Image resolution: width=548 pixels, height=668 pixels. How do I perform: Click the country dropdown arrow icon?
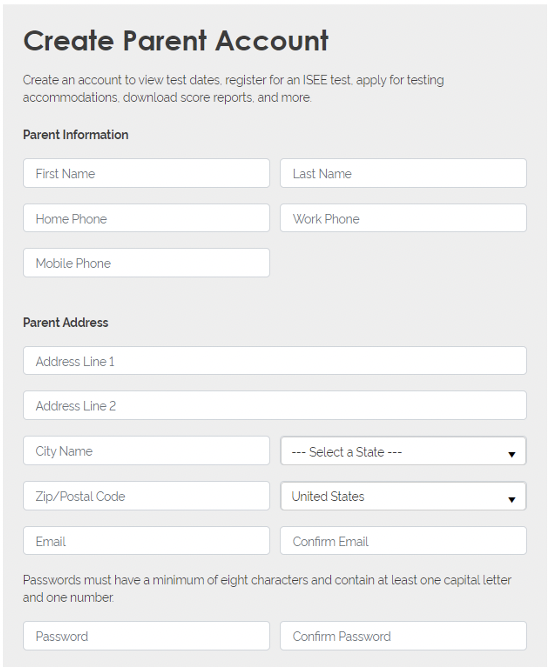[x=512, y=499]
